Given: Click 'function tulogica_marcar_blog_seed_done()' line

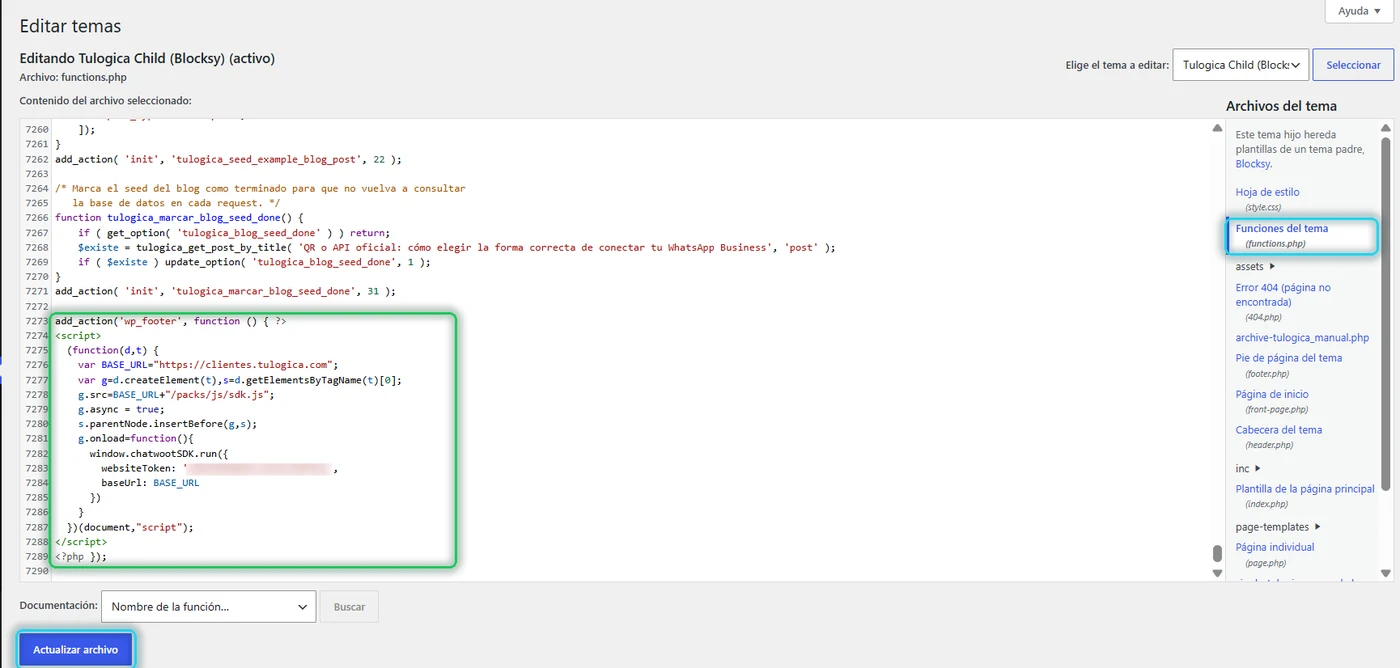Looking at the screenshot, I should [179, 217].
